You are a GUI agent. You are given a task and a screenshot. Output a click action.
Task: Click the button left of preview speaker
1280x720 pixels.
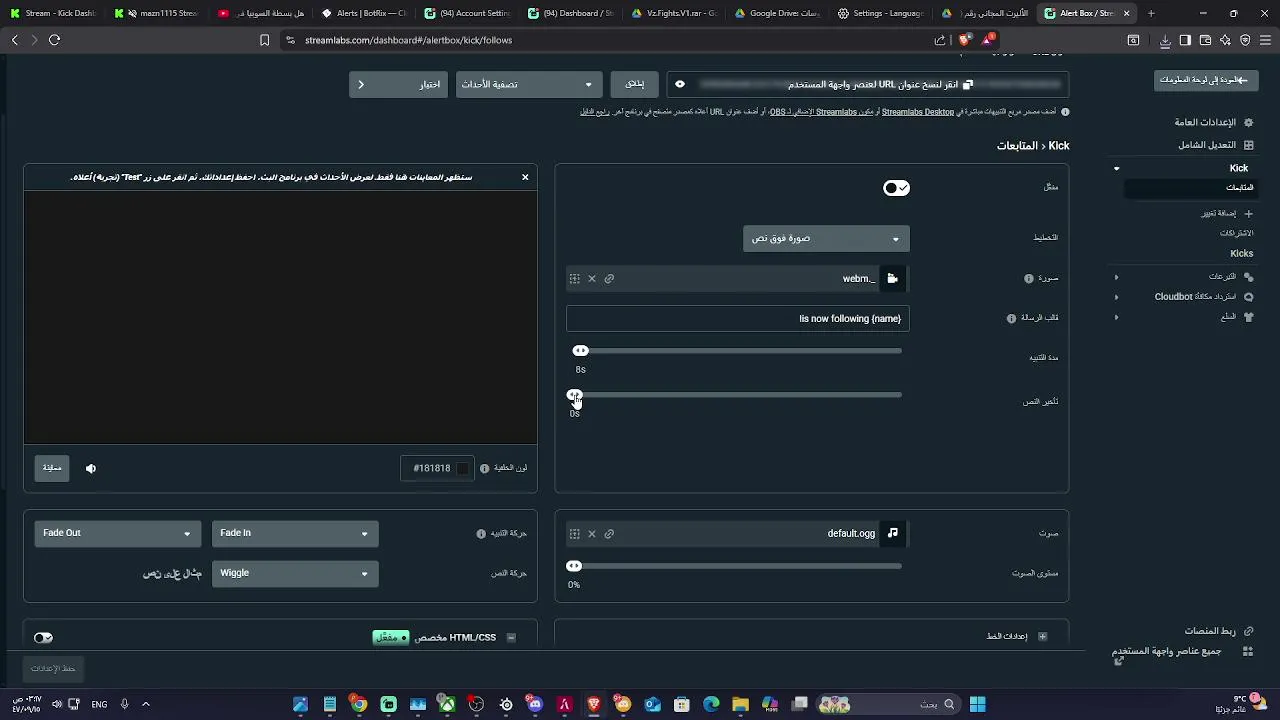pyautogui.click(x=52, y=468)
